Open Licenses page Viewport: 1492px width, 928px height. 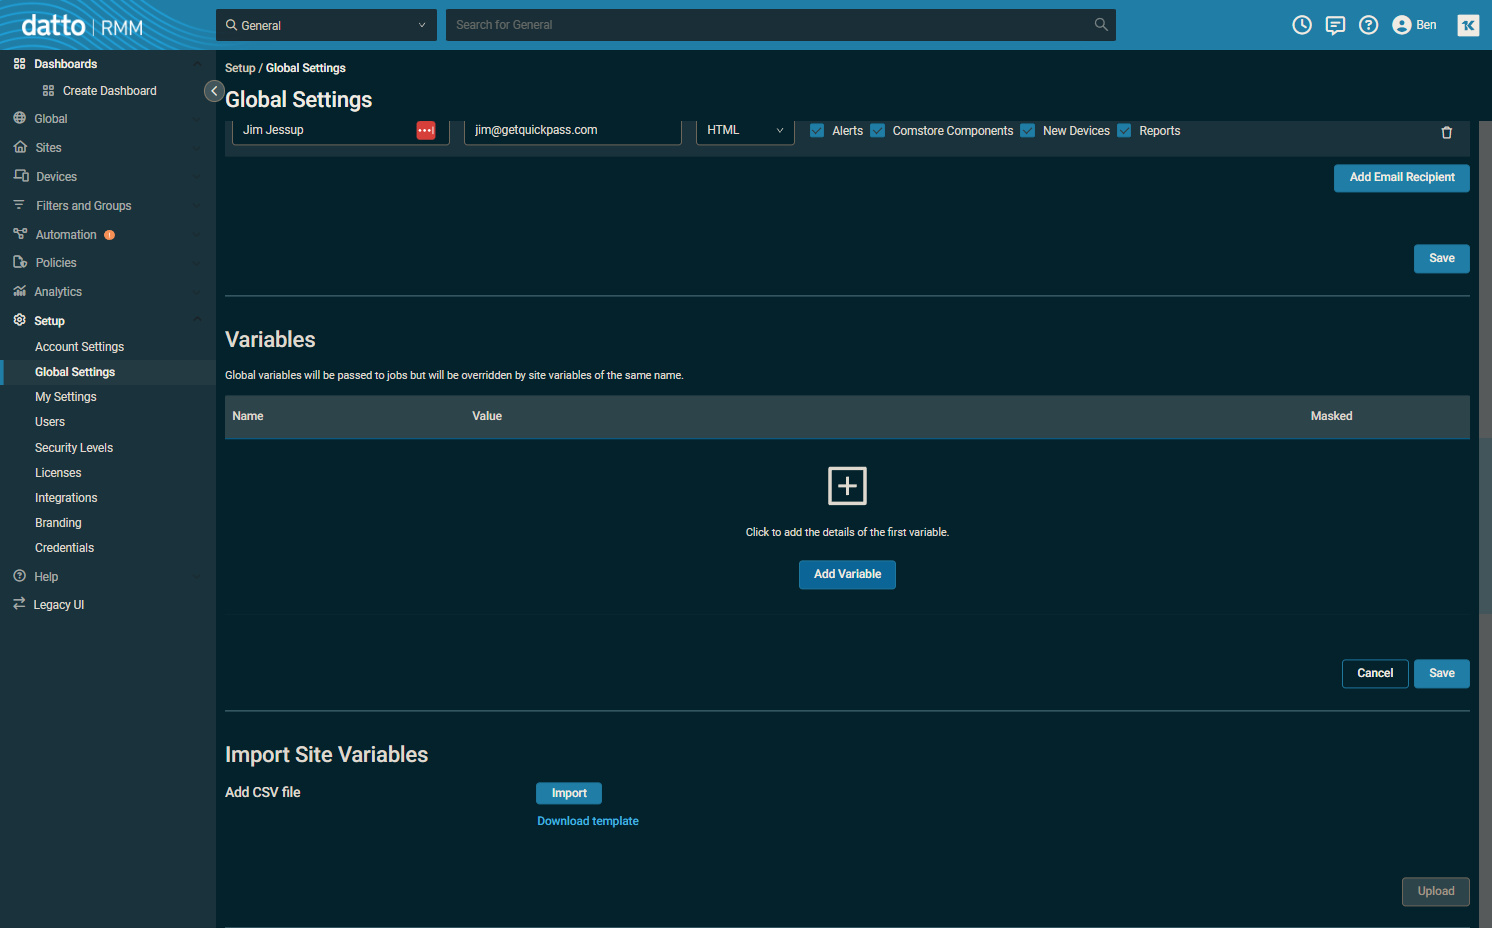tap(58, 473)
